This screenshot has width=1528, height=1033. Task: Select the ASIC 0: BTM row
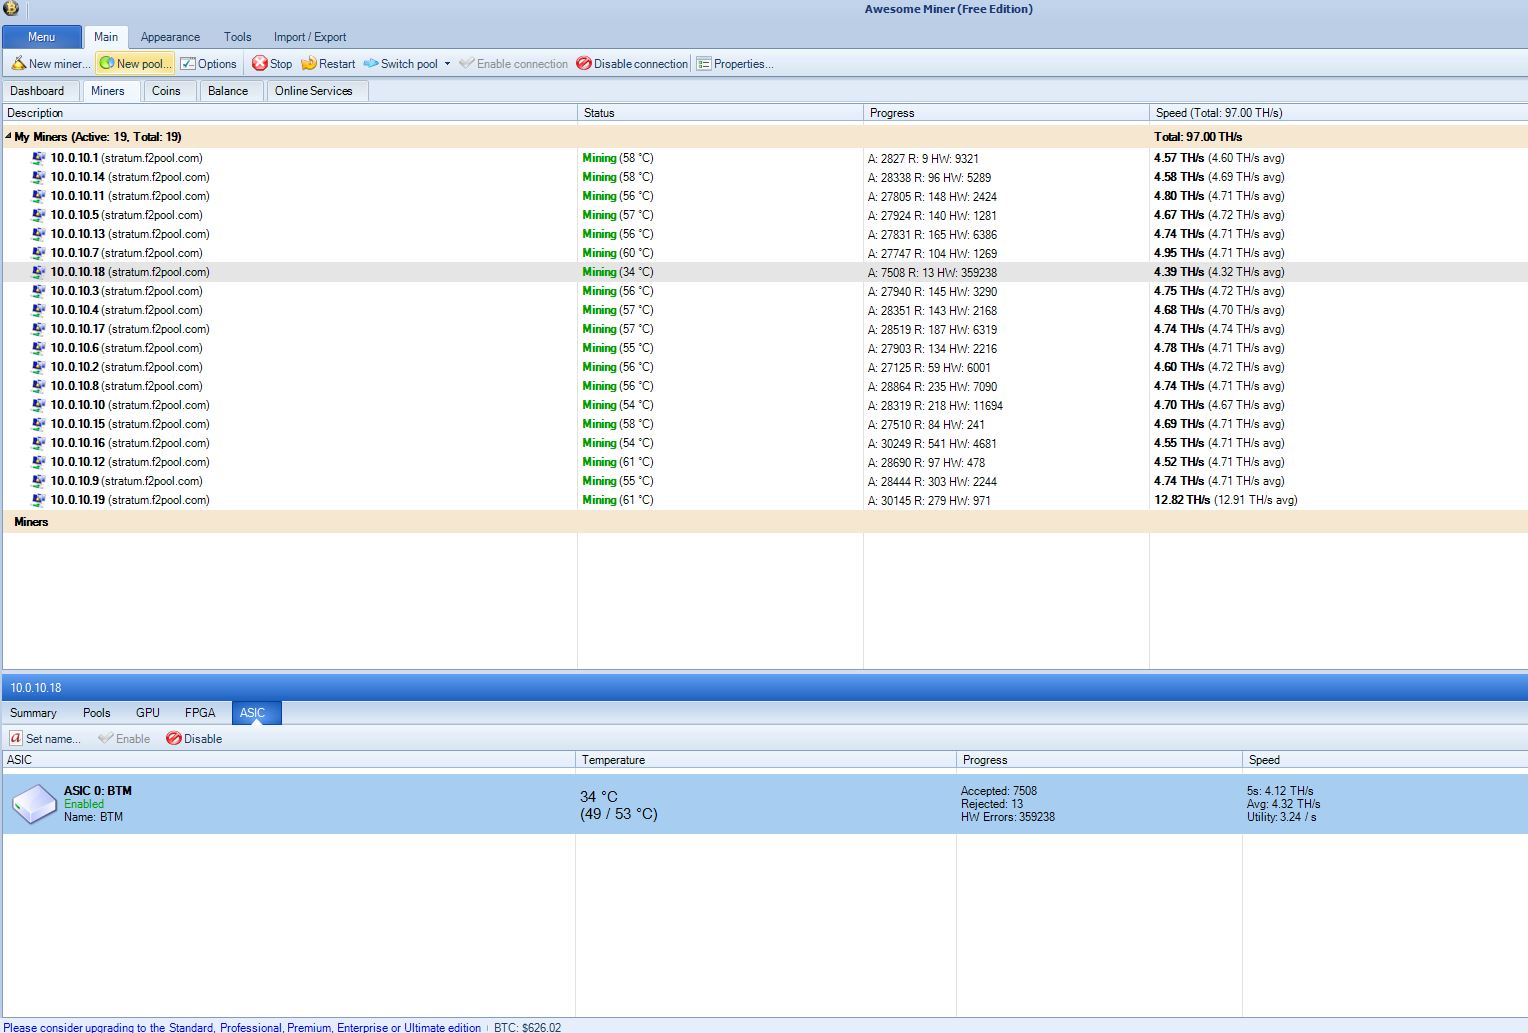tap(98, 803)
